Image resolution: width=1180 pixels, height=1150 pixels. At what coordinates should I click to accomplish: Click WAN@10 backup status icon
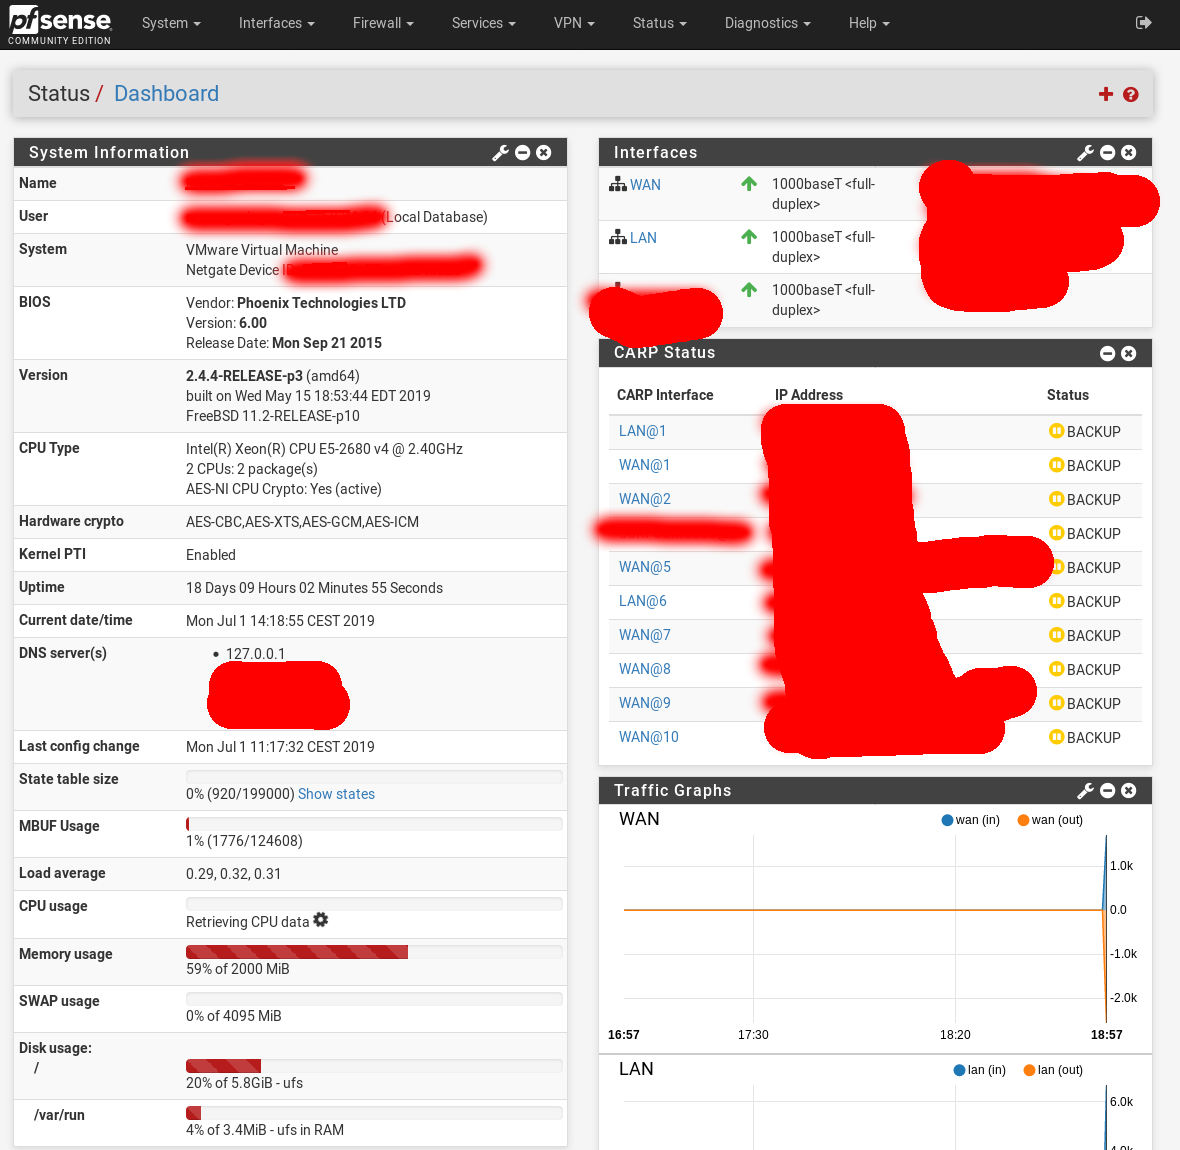tap(1057, 737)
